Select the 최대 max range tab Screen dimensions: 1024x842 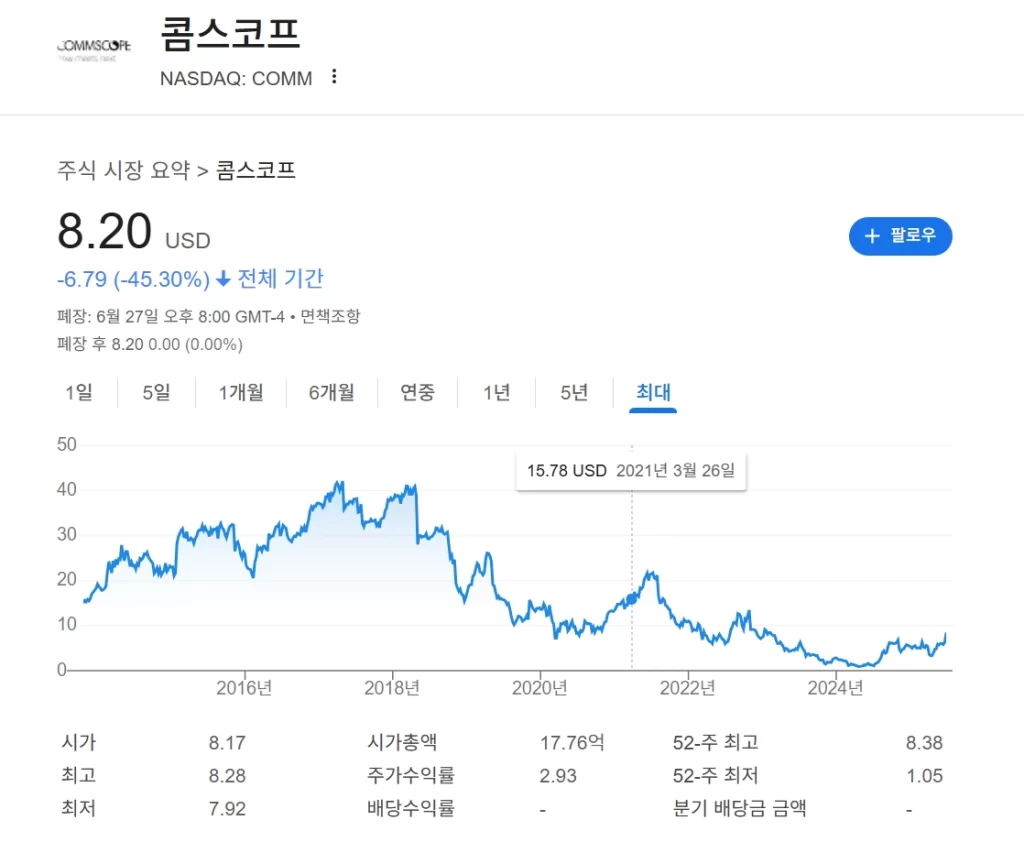pyautogui.click(x=653, y=392)
